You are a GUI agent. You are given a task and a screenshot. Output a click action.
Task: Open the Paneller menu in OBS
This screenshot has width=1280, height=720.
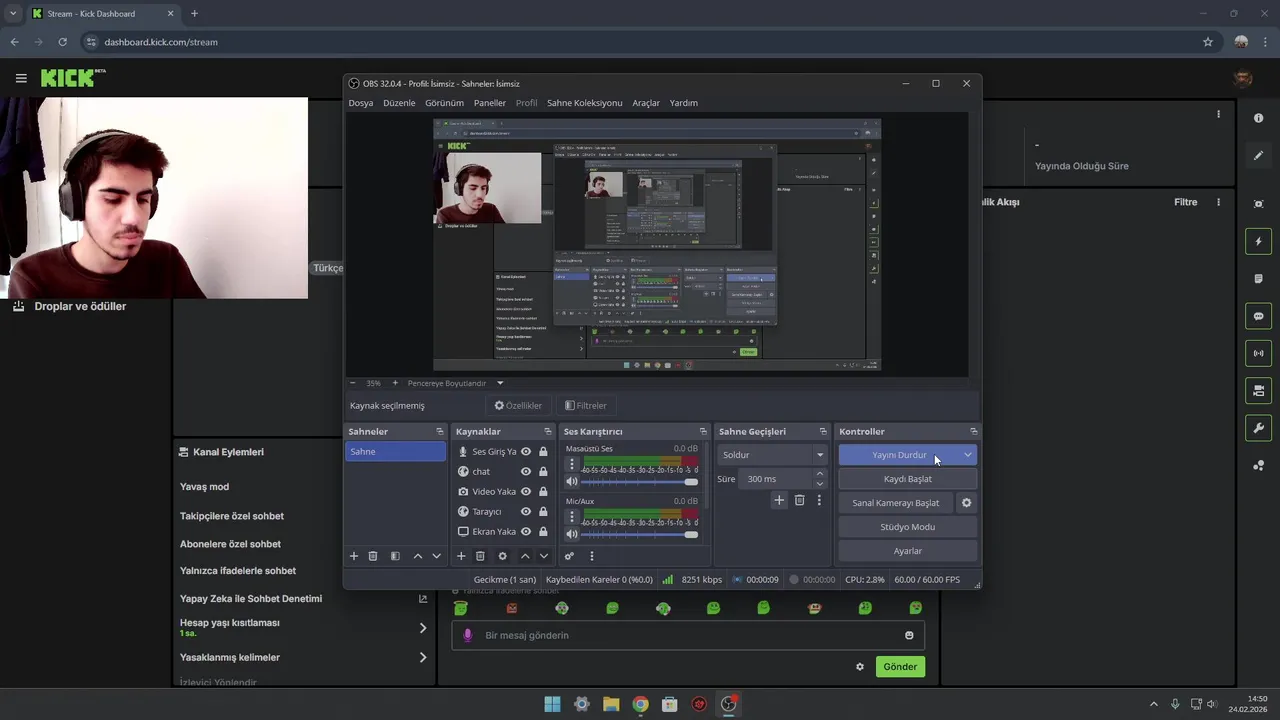click(x=490, y=103)
